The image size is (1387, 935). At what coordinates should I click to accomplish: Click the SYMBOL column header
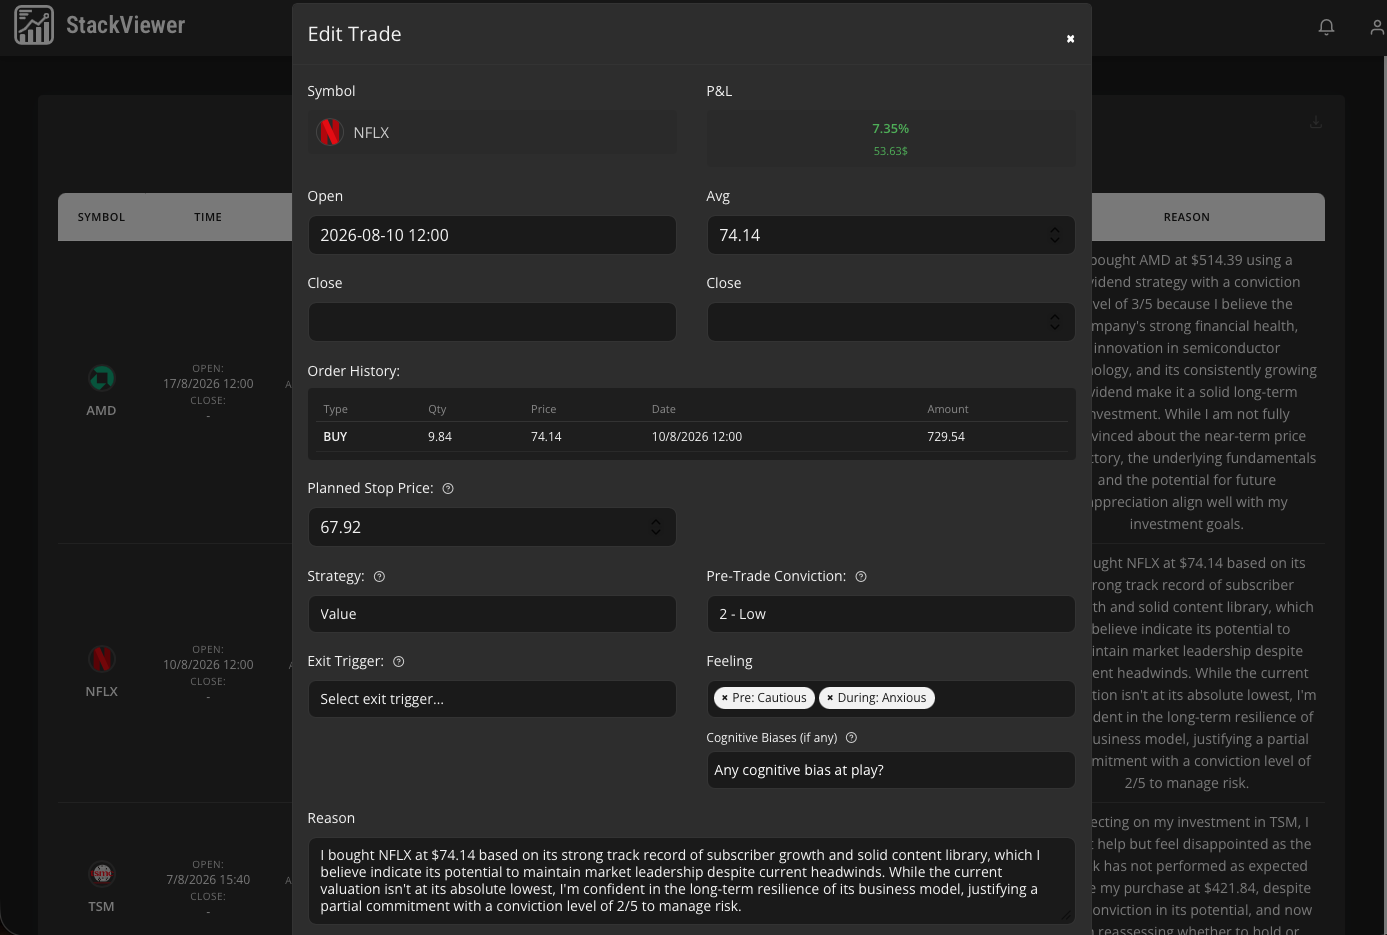[101, 217]
